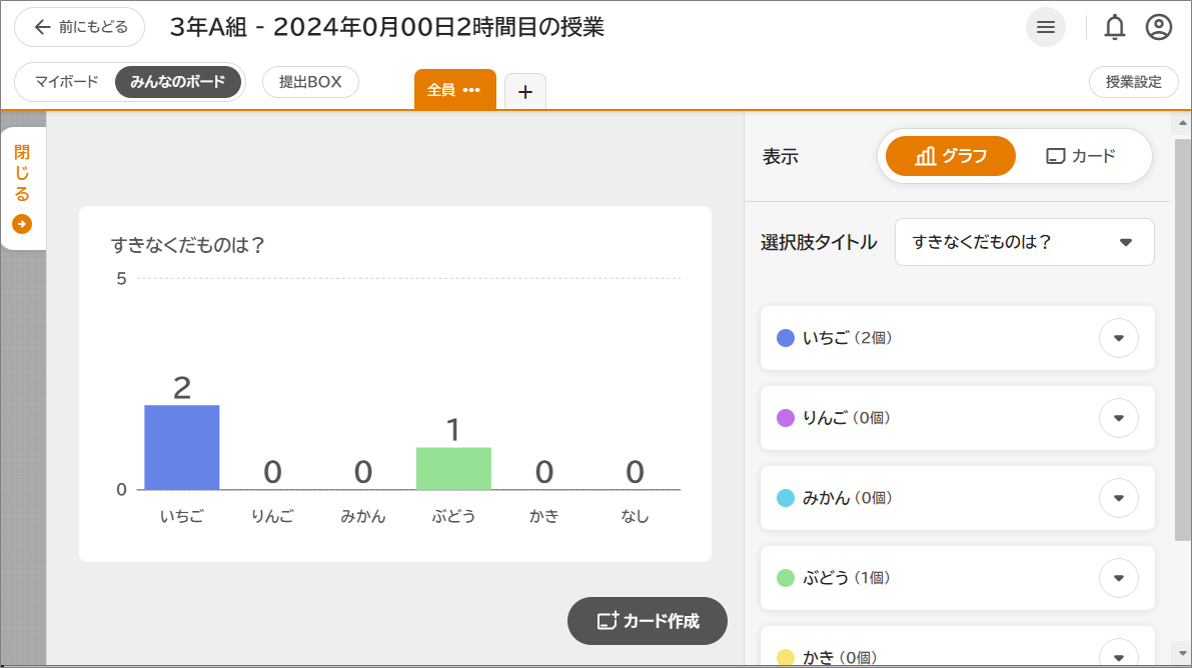The height and width of the screenshot is (668, 1192).
Task: Open the notifications bell
Action: click(x=1114, y=27)
